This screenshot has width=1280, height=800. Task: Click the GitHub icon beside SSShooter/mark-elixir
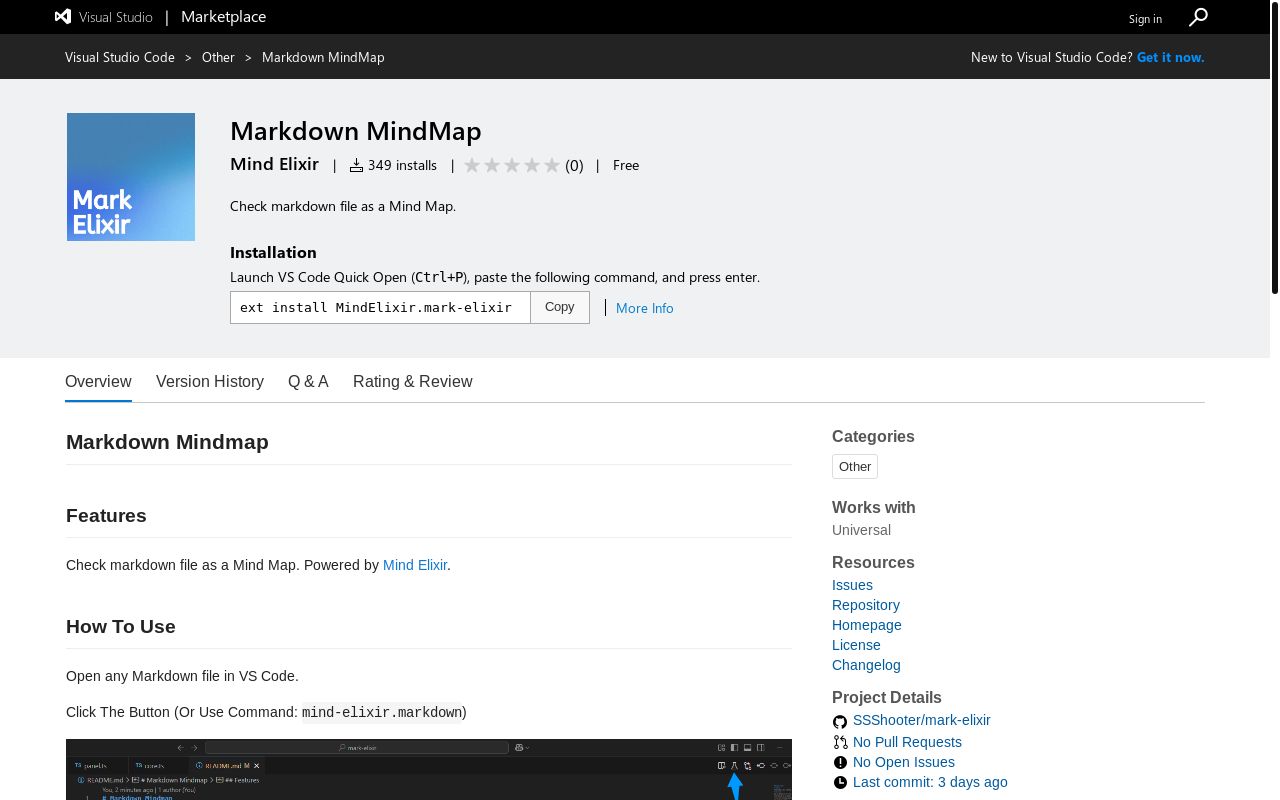(x=840, y=721)
